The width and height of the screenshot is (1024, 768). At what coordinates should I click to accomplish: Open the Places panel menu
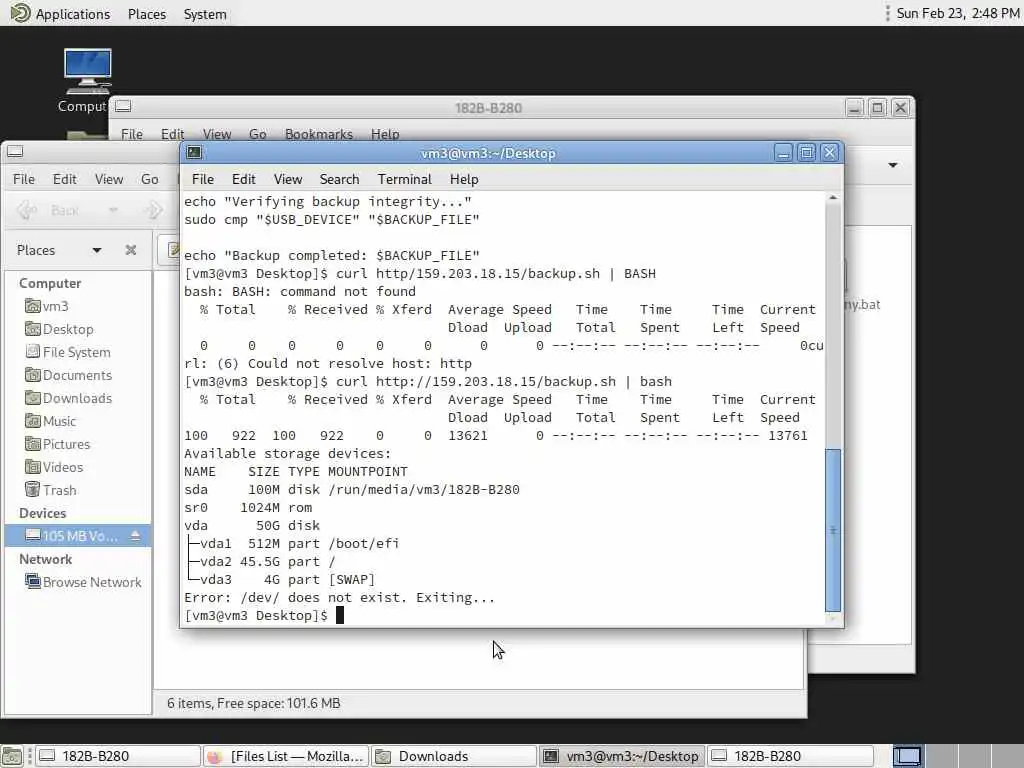(147, 14)
